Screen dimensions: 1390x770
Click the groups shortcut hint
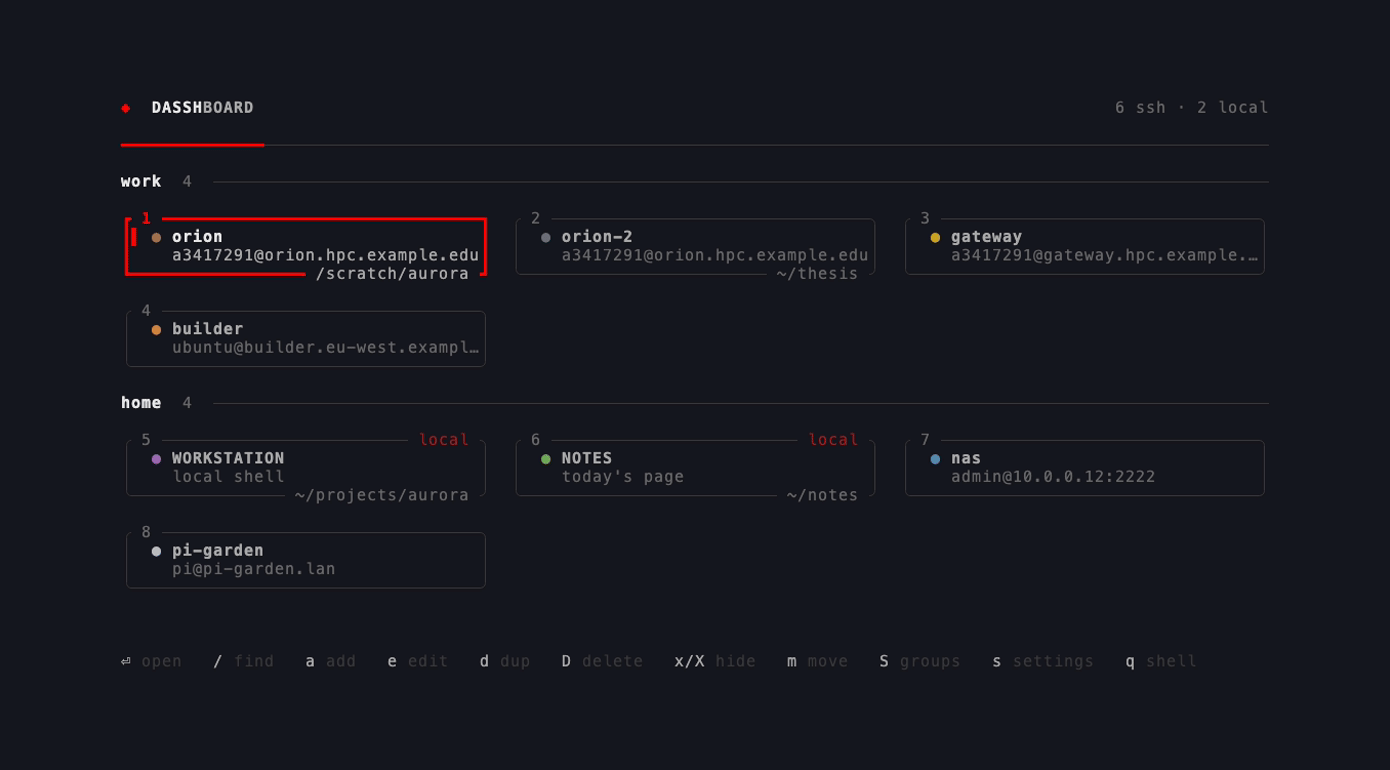(x=920, y=661)
